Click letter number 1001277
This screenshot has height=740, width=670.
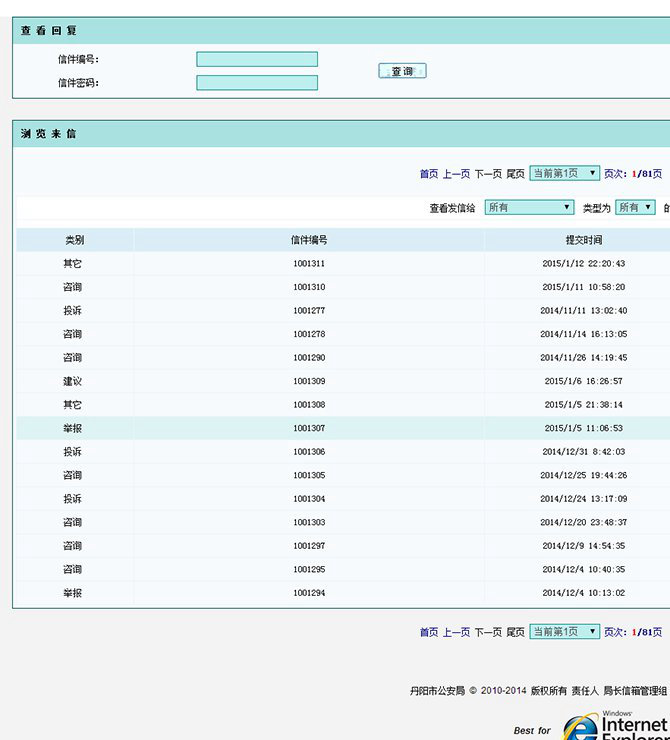point(309,311)
